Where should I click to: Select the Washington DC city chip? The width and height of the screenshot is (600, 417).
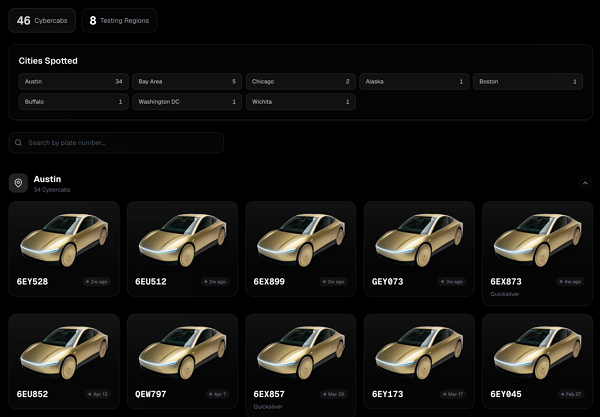point(187,102)
